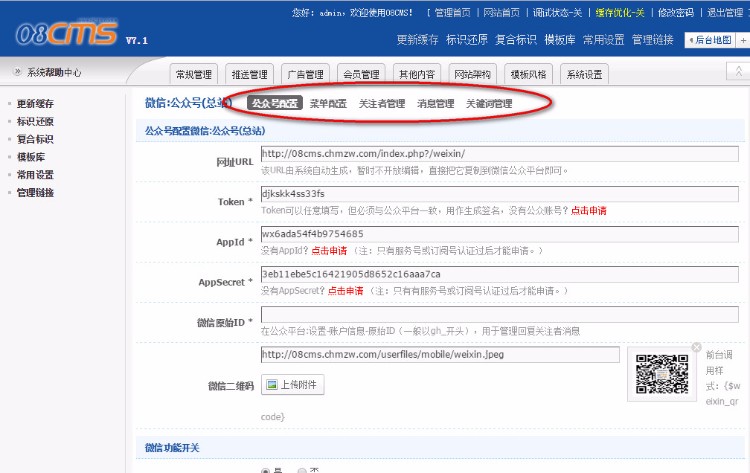Expand the 系统帮助中心 arrow icon
This screenshot has width=750, height=473.
point(18,72)
